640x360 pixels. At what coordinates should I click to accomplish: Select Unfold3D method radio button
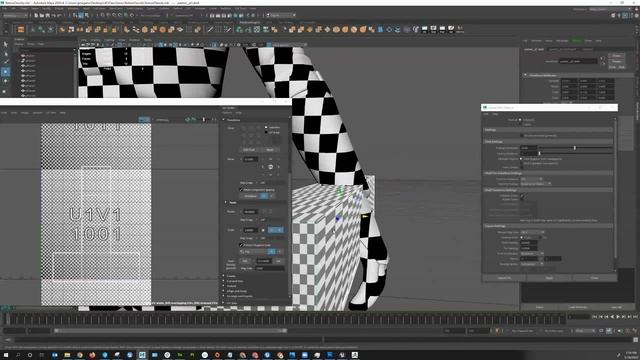(520, 120)
